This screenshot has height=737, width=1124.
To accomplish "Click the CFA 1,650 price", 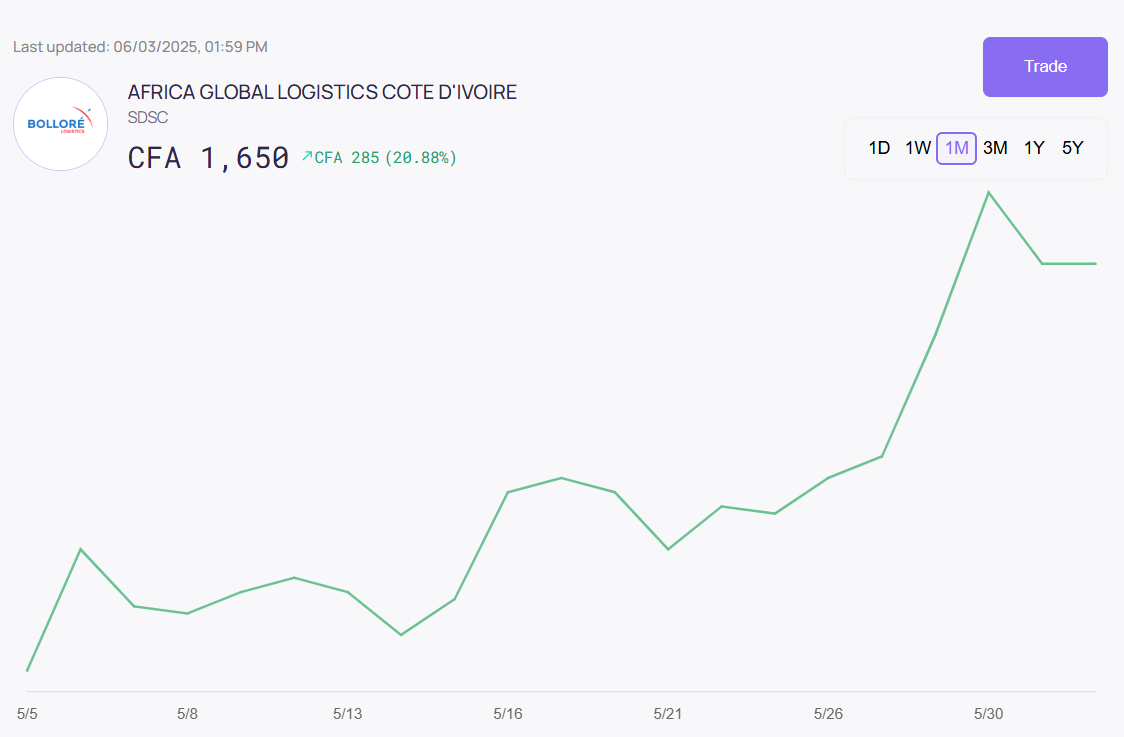I will pyautogui.click(x=208, y=158).
